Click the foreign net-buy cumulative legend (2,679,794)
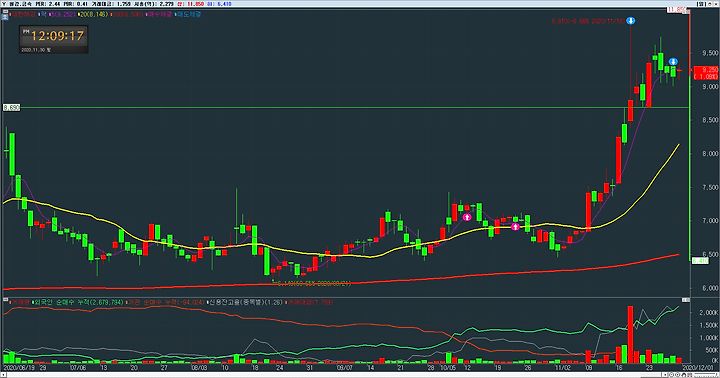The image size is (720, 378). pos(78,302)
